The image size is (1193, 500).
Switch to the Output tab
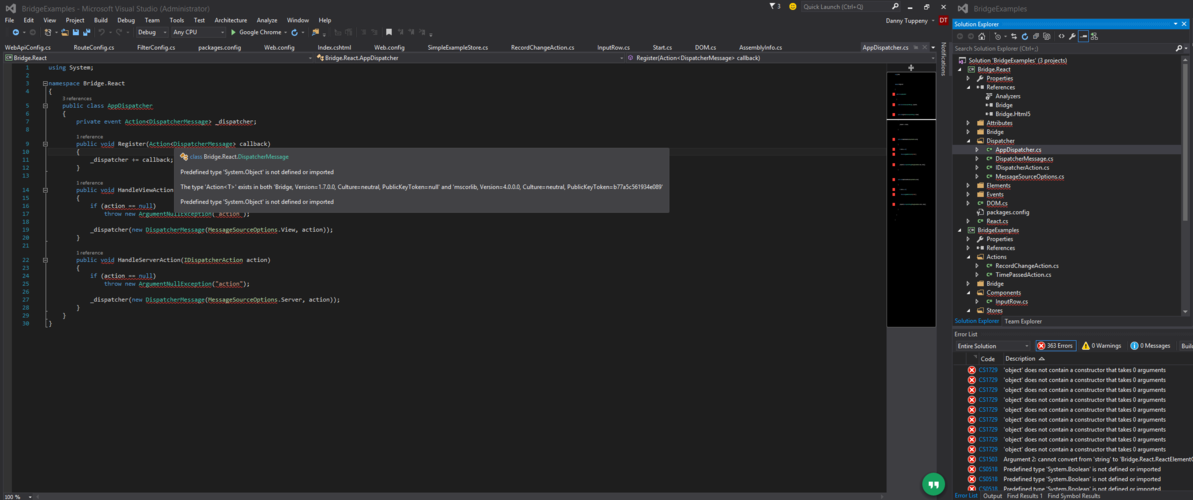coord(992,495)
